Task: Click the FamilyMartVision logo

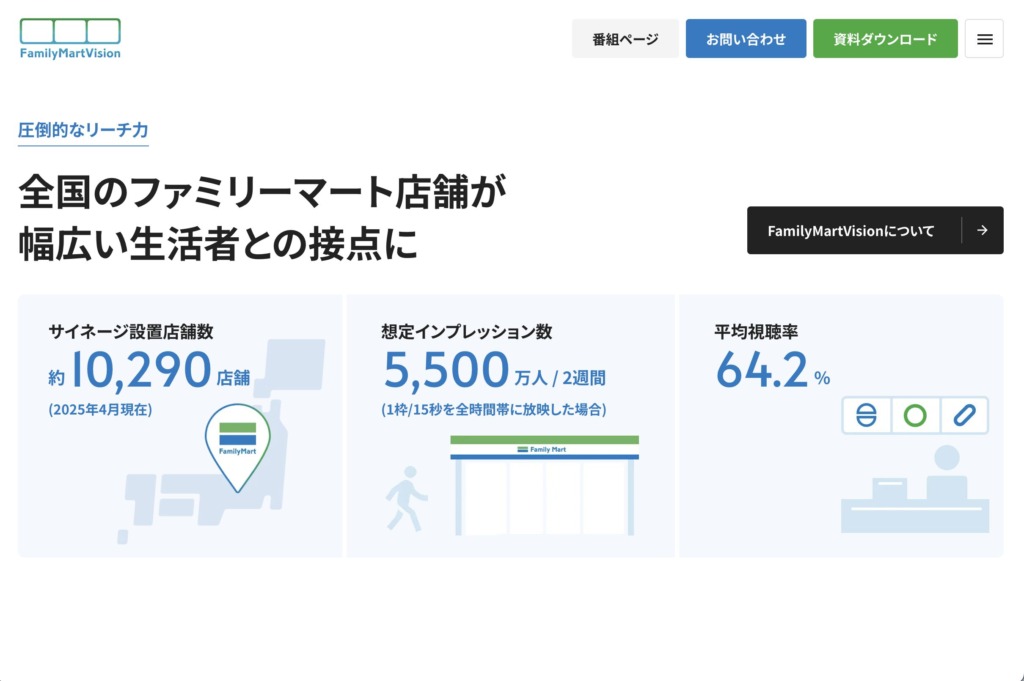Action: tap(70, 39)
